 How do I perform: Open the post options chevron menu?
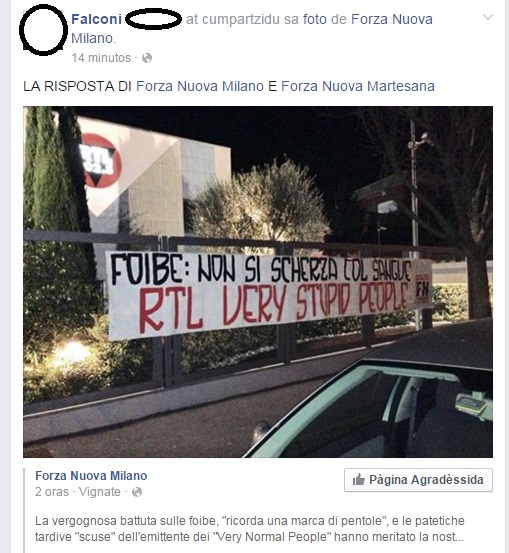coord(487,17)
